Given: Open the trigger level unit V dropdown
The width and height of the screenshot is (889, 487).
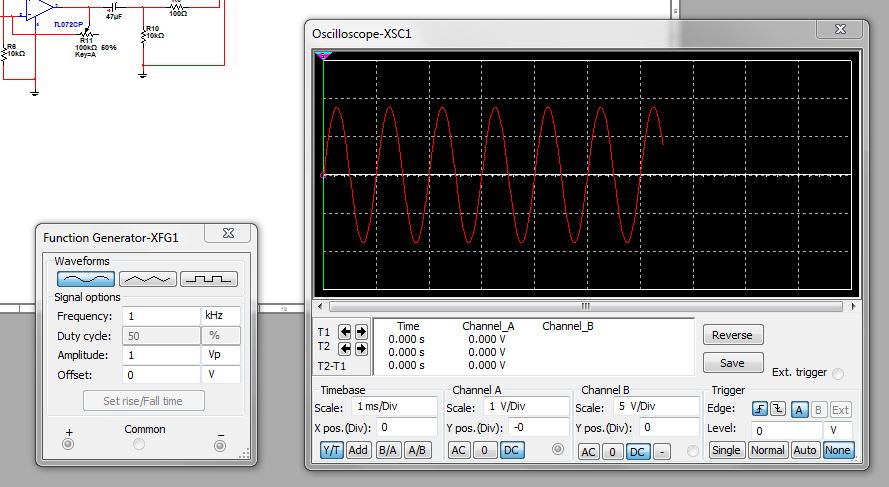Looking at the screenshot, I should [837, 430].
